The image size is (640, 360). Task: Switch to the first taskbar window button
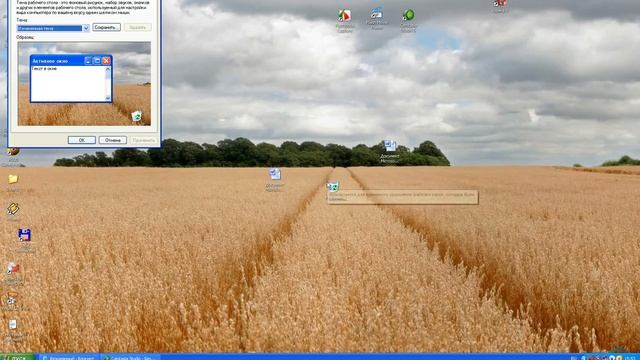click(69, 357)
